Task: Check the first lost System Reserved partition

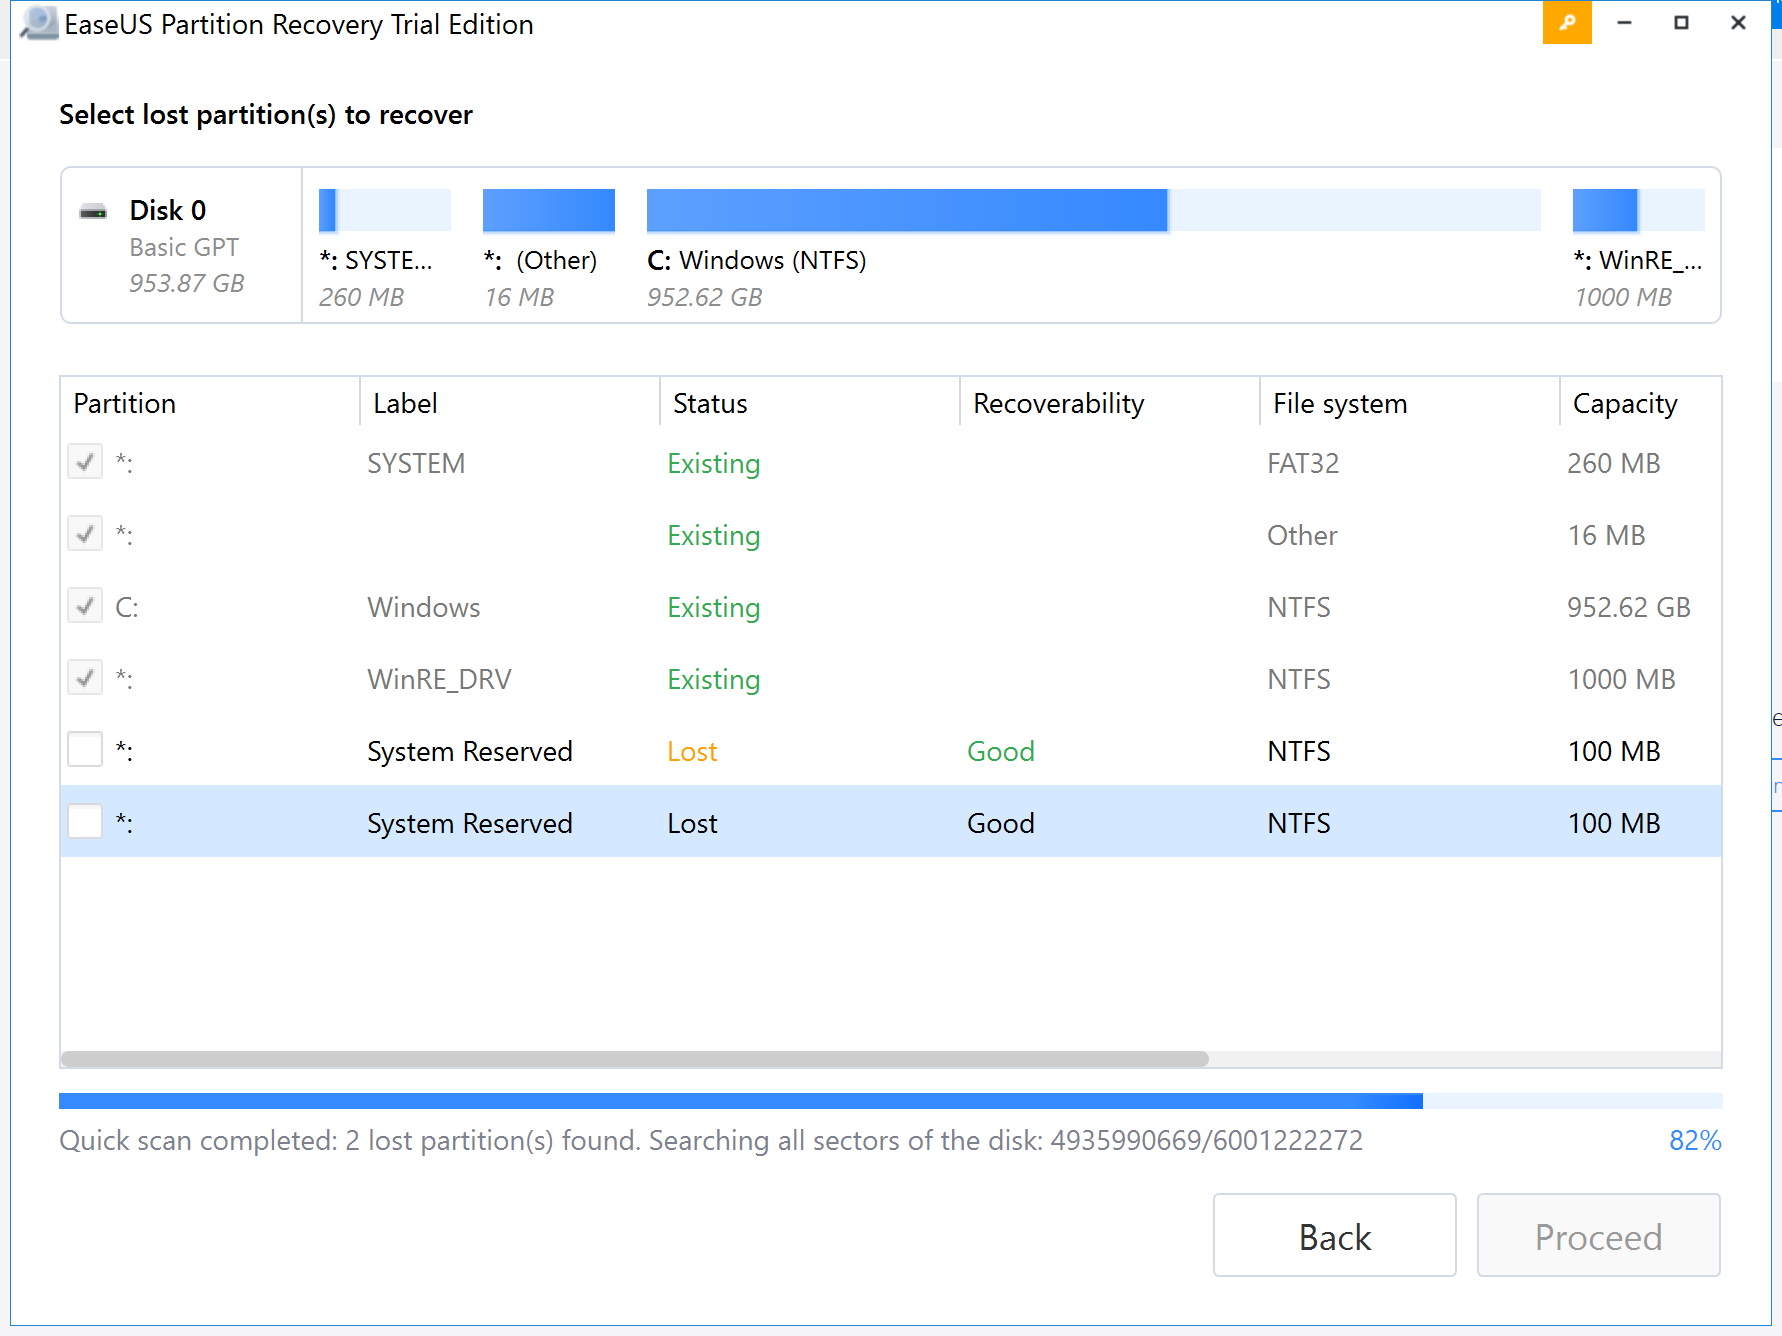Action: click(85, 750)
